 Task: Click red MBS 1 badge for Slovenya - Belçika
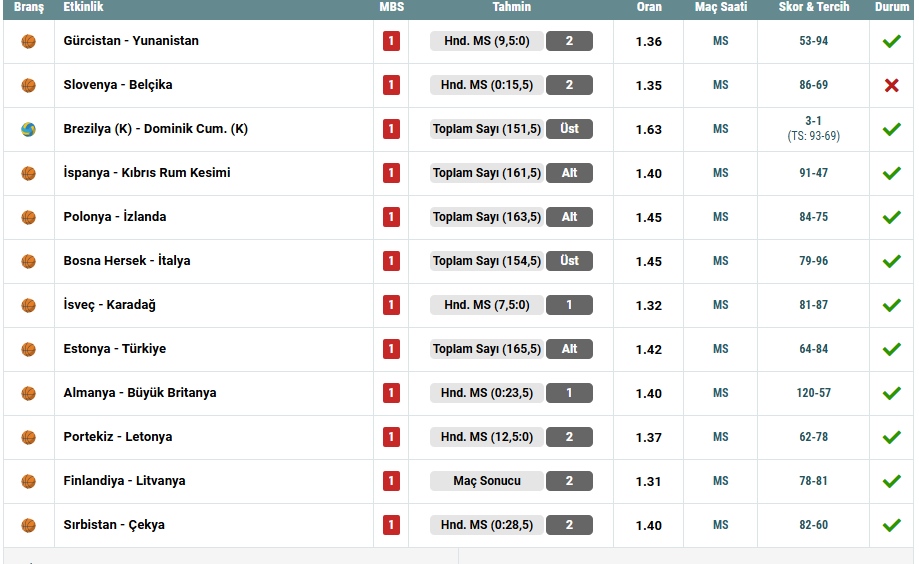pyautogui.click(x=391, y=85)
